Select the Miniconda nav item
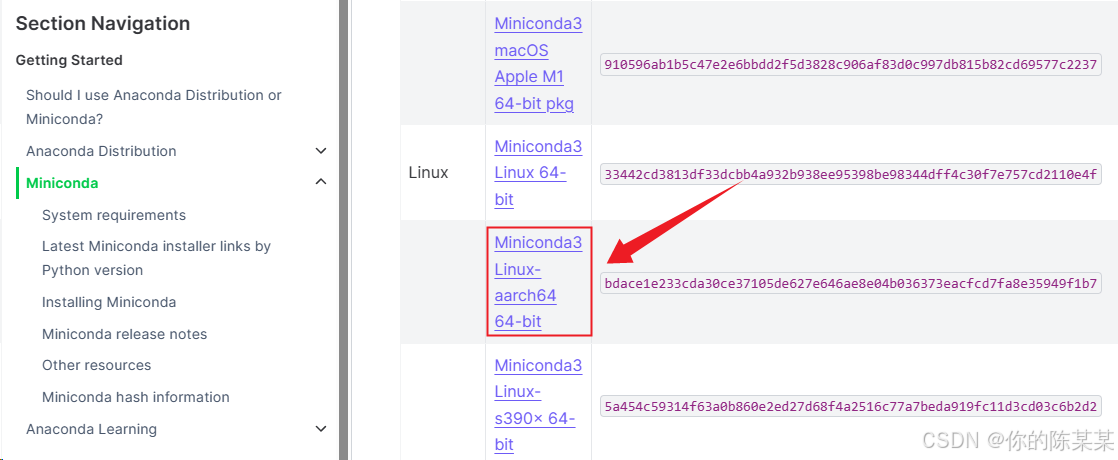This screenshot has height=460, width=1118. coord(62,183)
